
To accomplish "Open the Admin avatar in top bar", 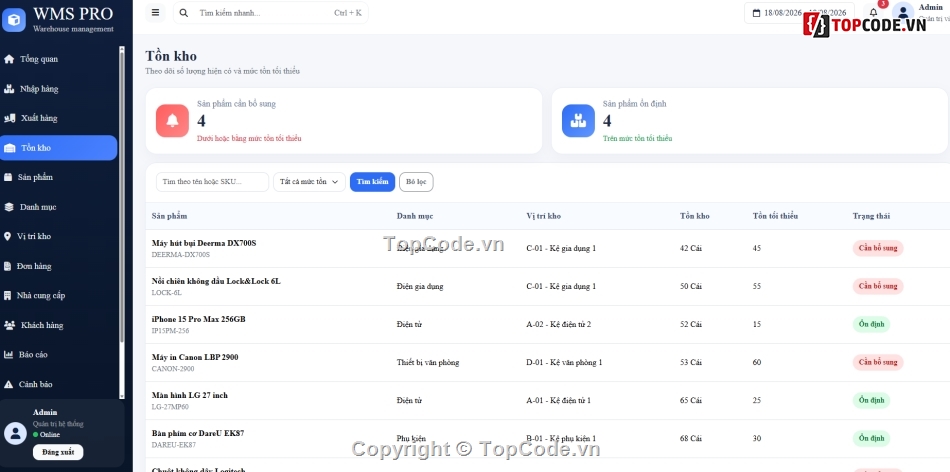I will (903, 13).
